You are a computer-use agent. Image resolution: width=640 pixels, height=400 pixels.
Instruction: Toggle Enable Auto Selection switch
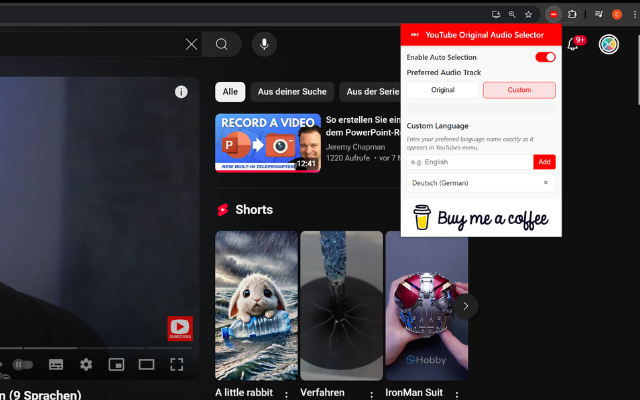coord(545,57)
